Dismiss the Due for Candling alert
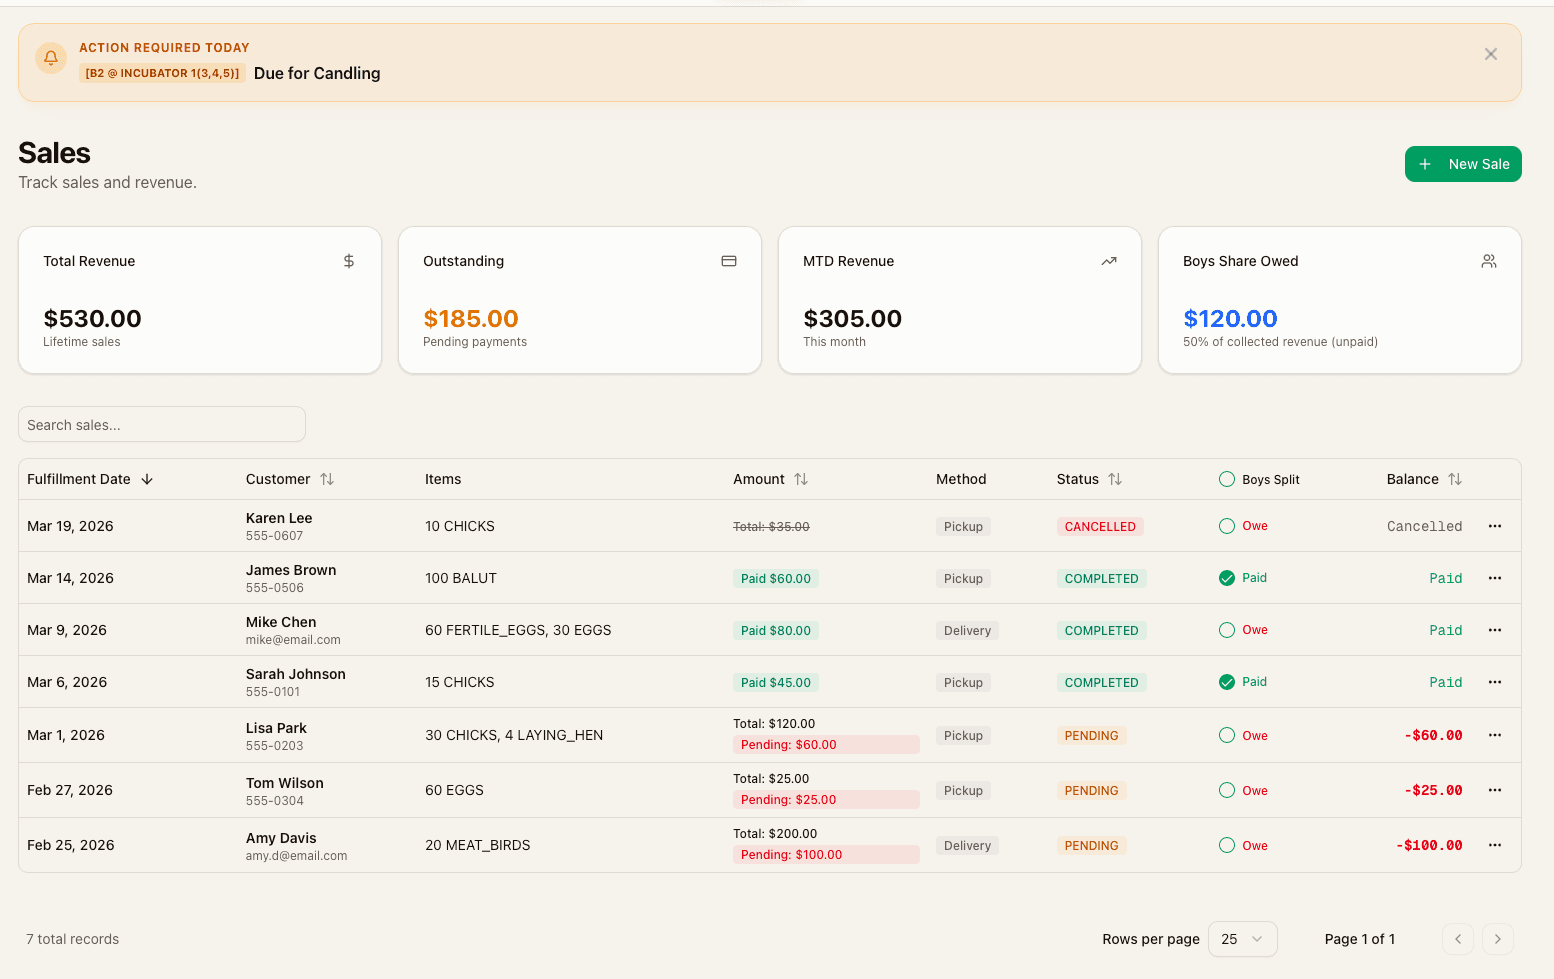 click(x=1490, y=54)
